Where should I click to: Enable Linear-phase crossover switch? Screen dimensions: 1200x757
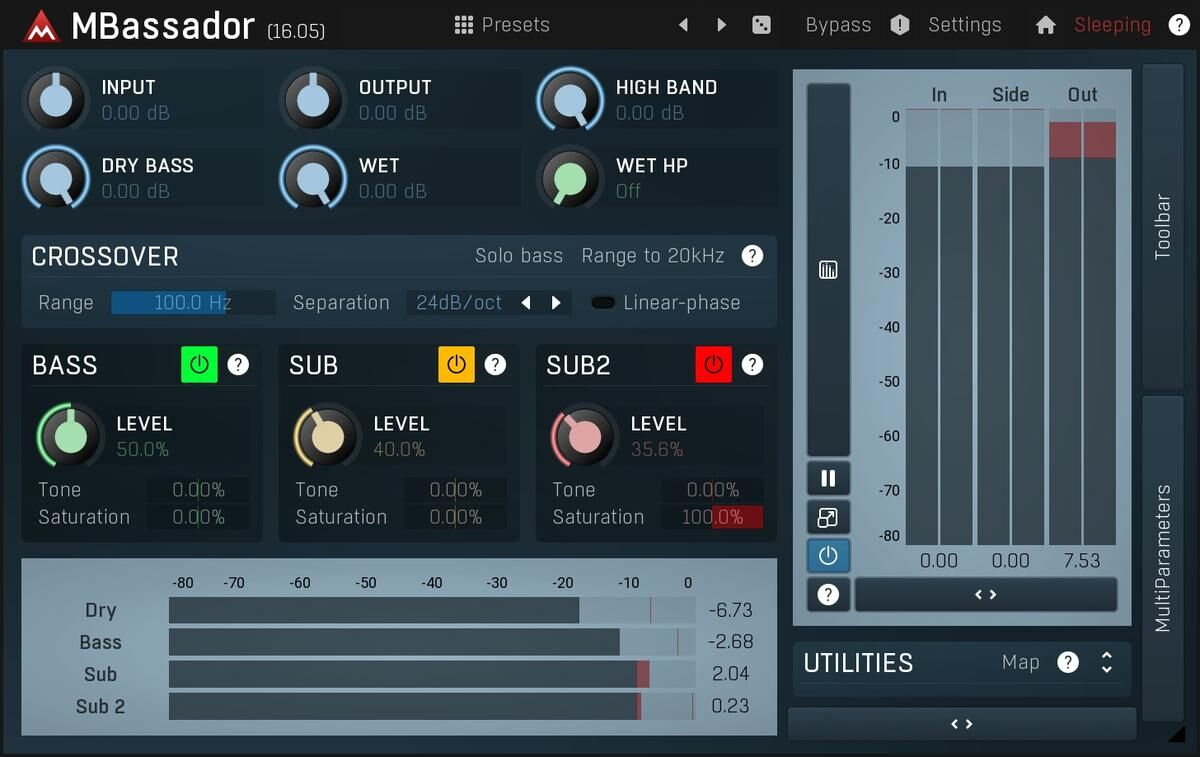tap(603, 303)
